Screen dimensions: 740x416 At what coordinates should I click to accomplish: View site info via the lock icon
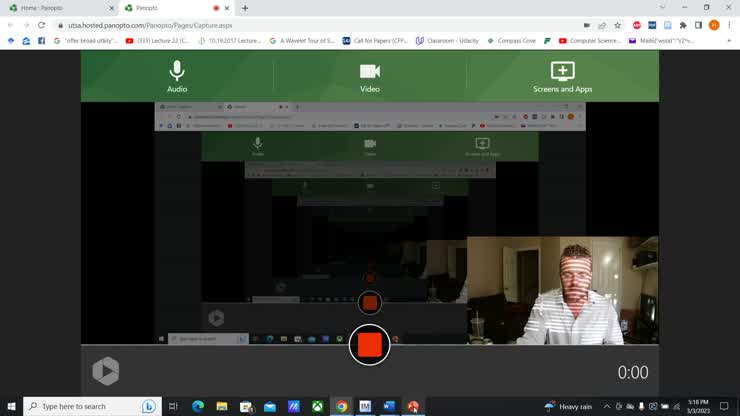coord(60,25)
